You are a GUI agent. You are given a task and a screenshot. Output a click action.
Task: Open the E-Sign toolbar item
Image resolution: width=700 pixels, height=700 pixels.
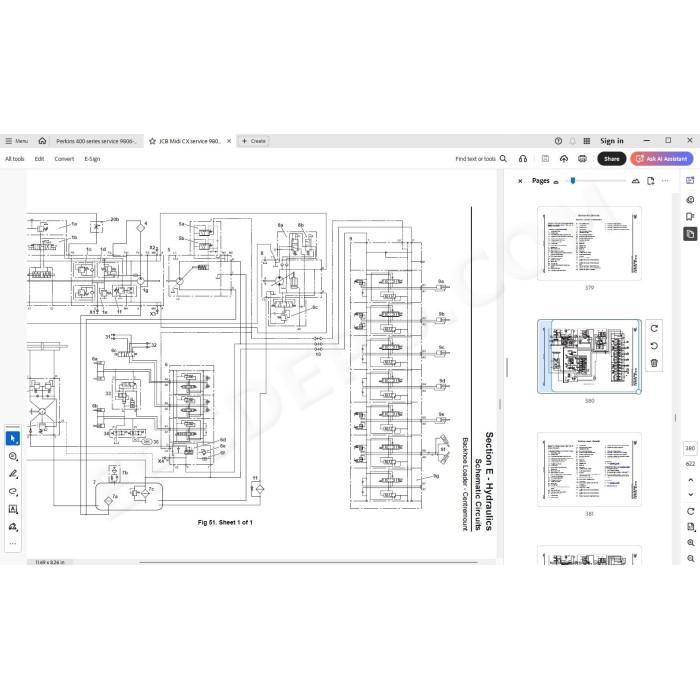92,159
